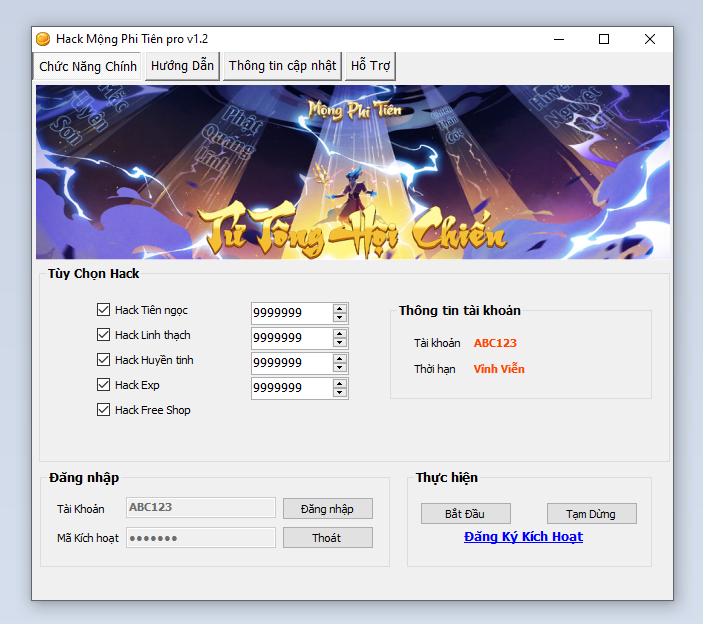Screen dimensions: 705x627
Task: Switch to the Hướng Dẫn tab
Action: (x=182, y=66)
